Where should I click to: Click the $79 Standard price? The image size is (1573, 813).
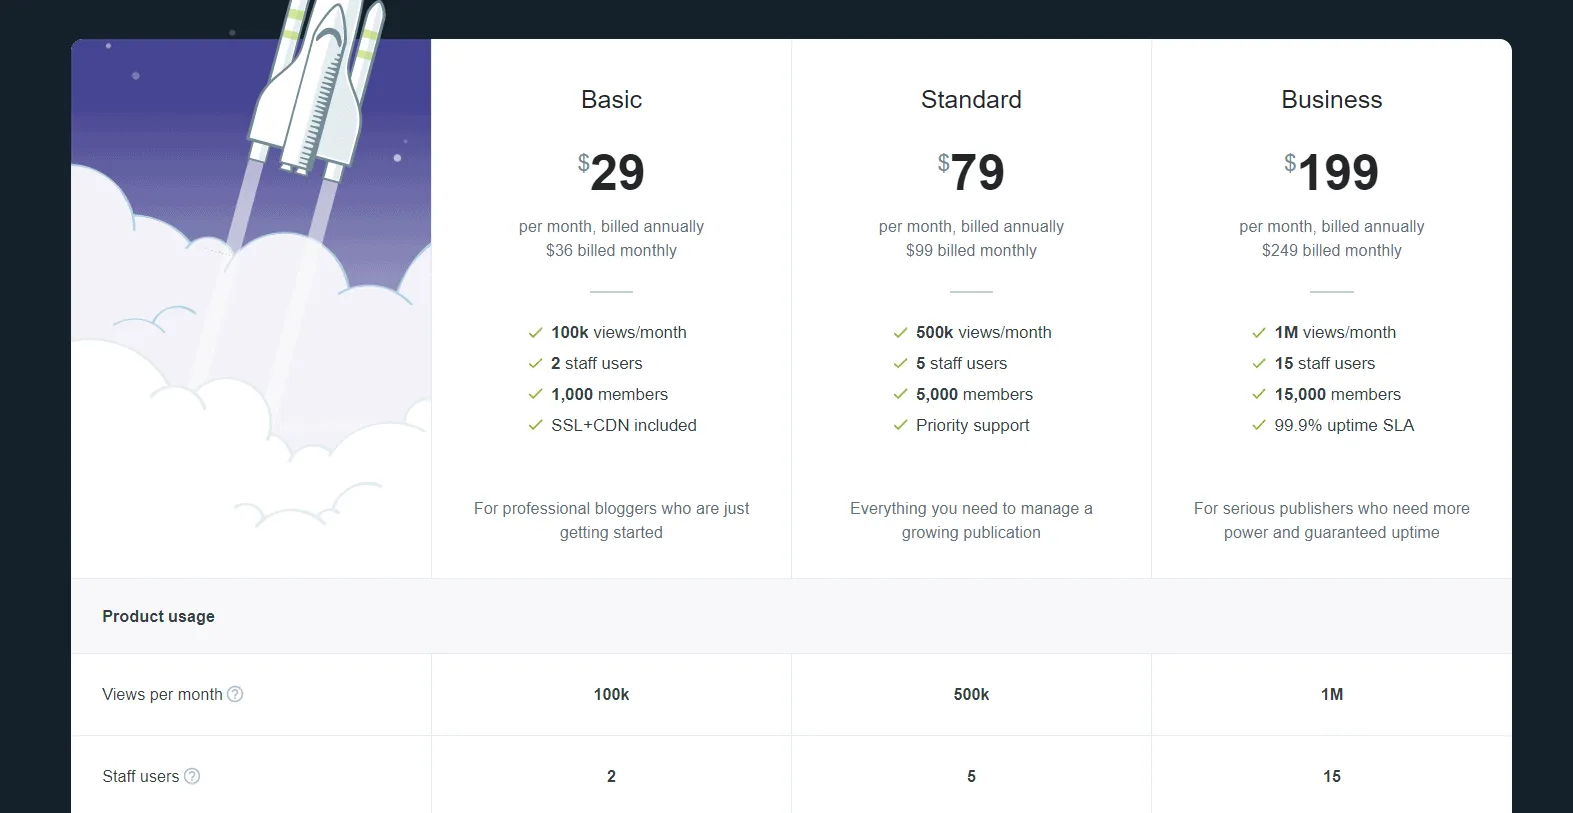[971, 172]
